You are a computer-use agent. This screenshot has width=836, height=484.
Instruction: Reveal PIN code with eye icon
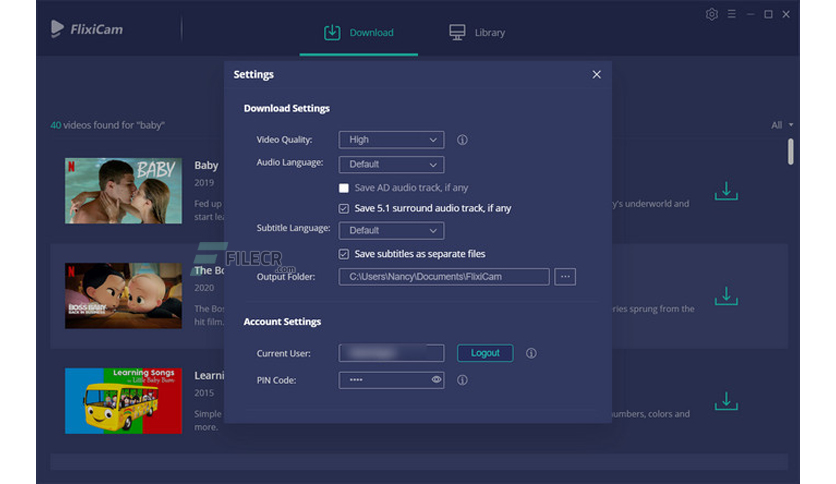[436, 380]
